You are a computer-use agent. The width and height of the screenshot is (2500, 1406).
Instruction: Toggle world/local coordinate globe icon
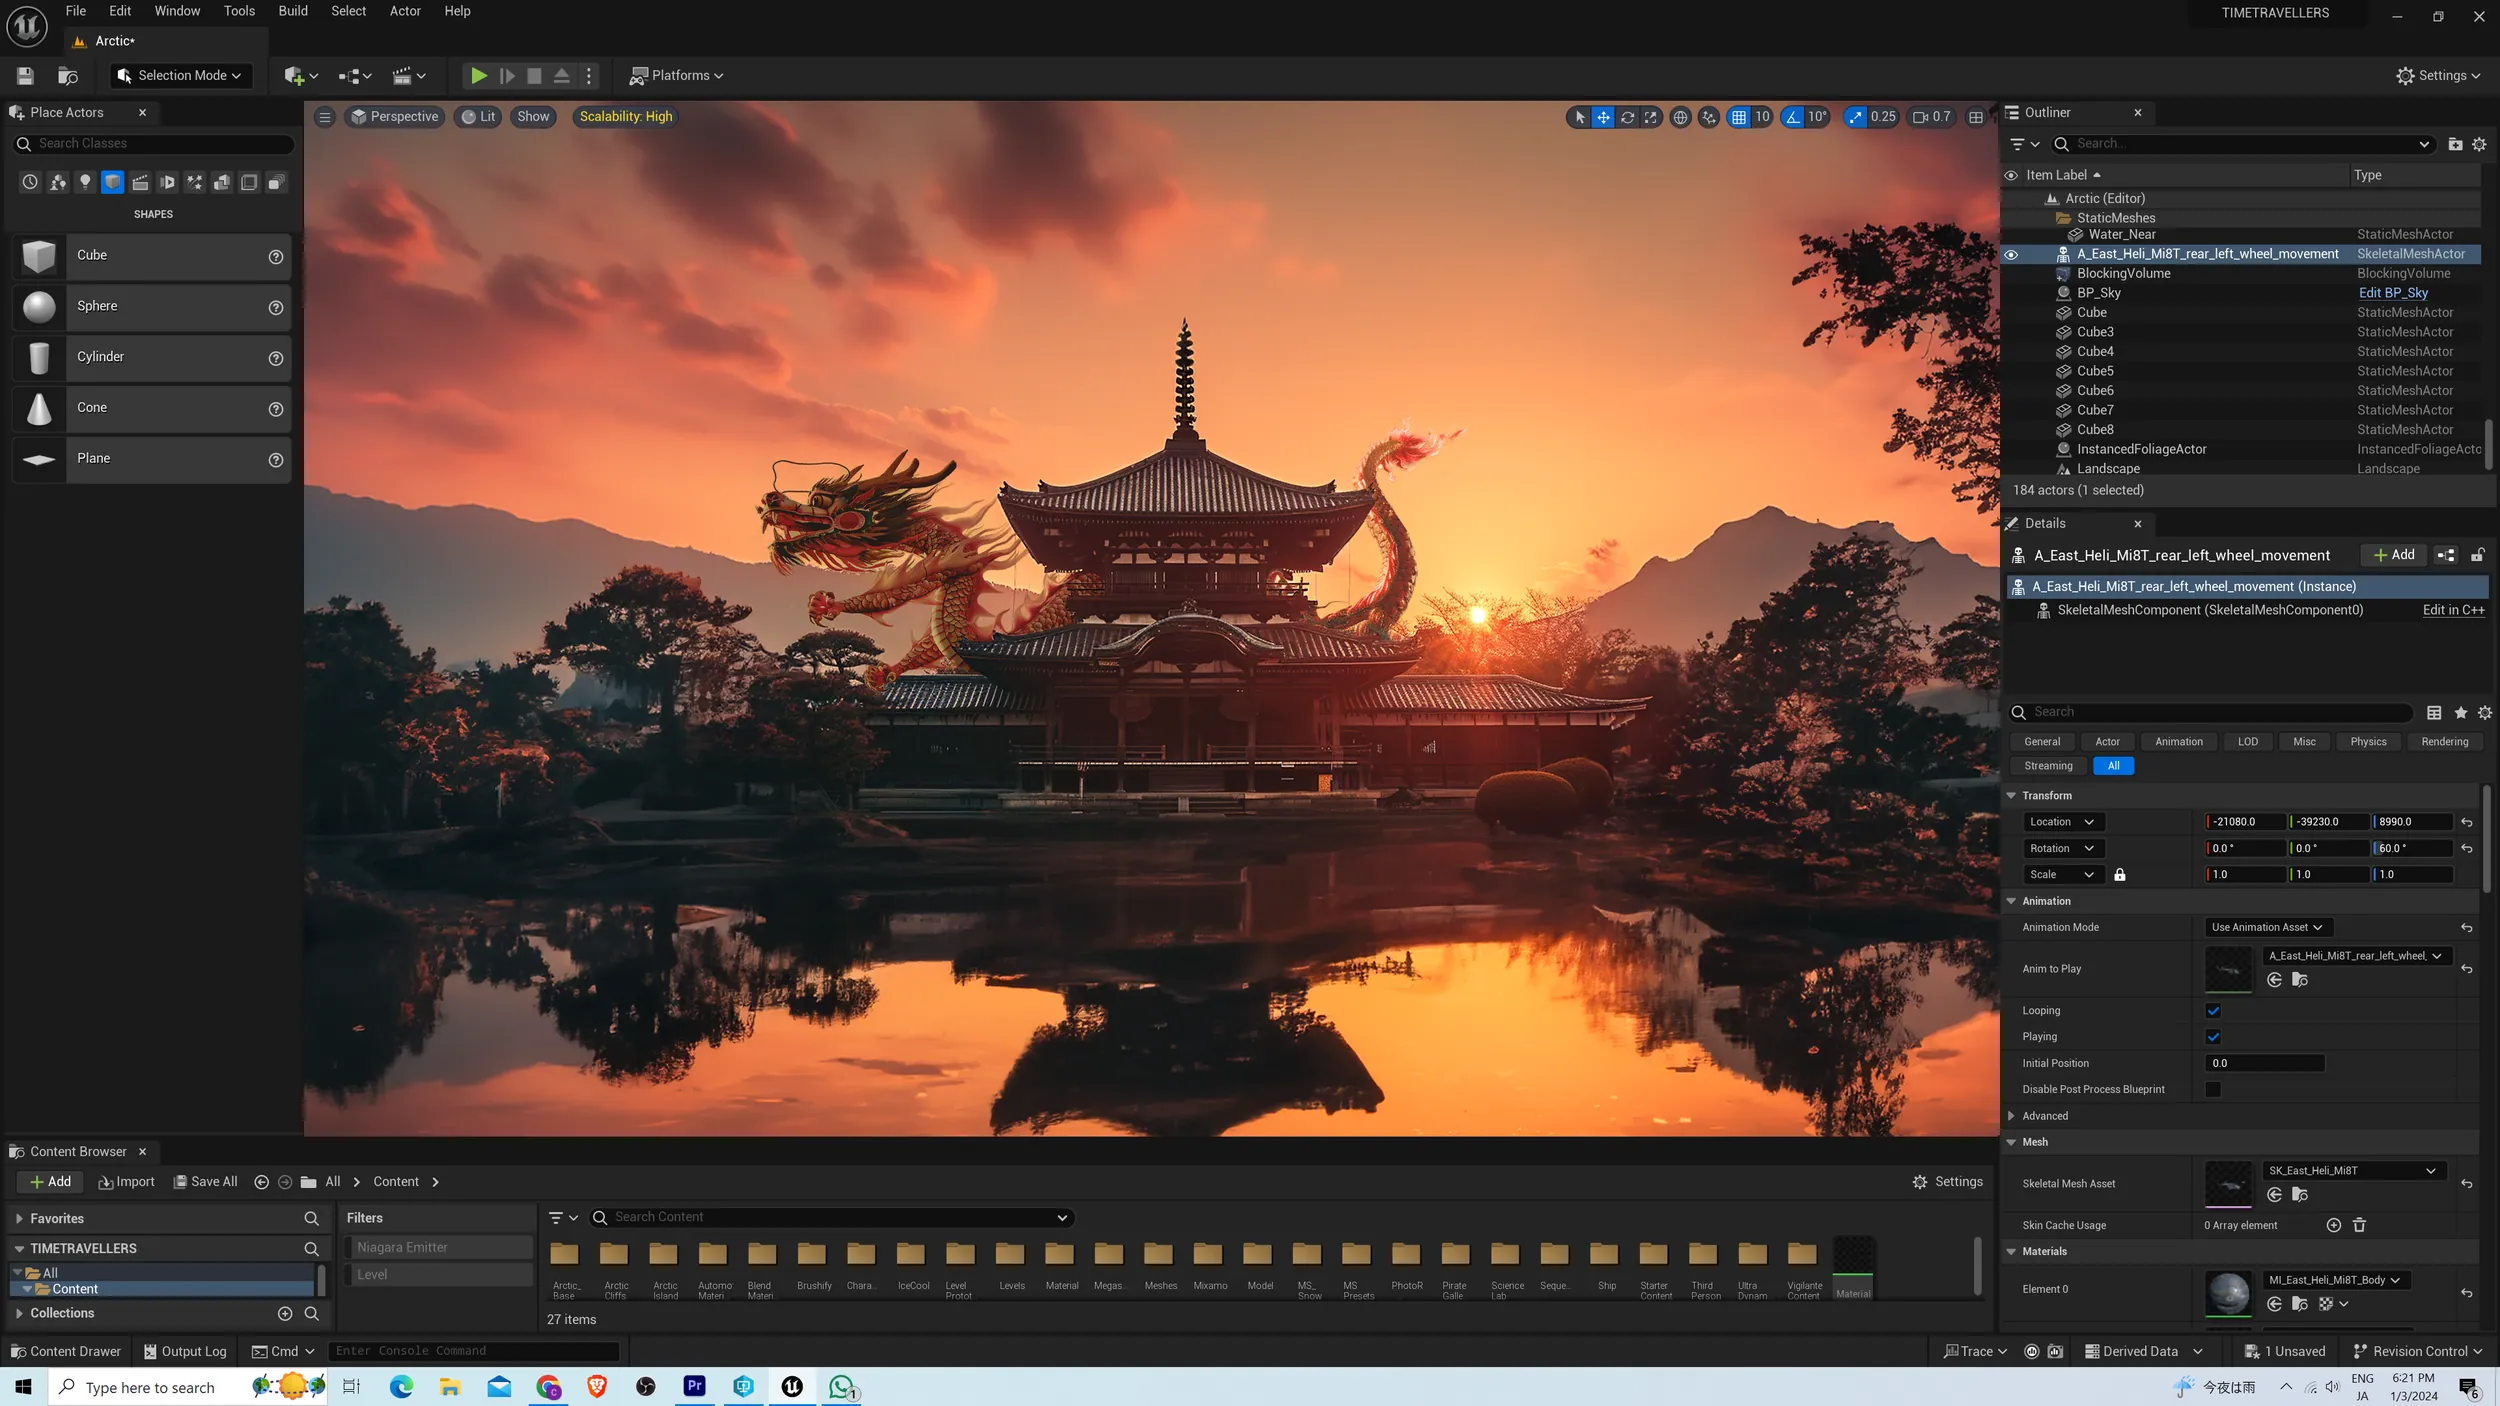1681,117
